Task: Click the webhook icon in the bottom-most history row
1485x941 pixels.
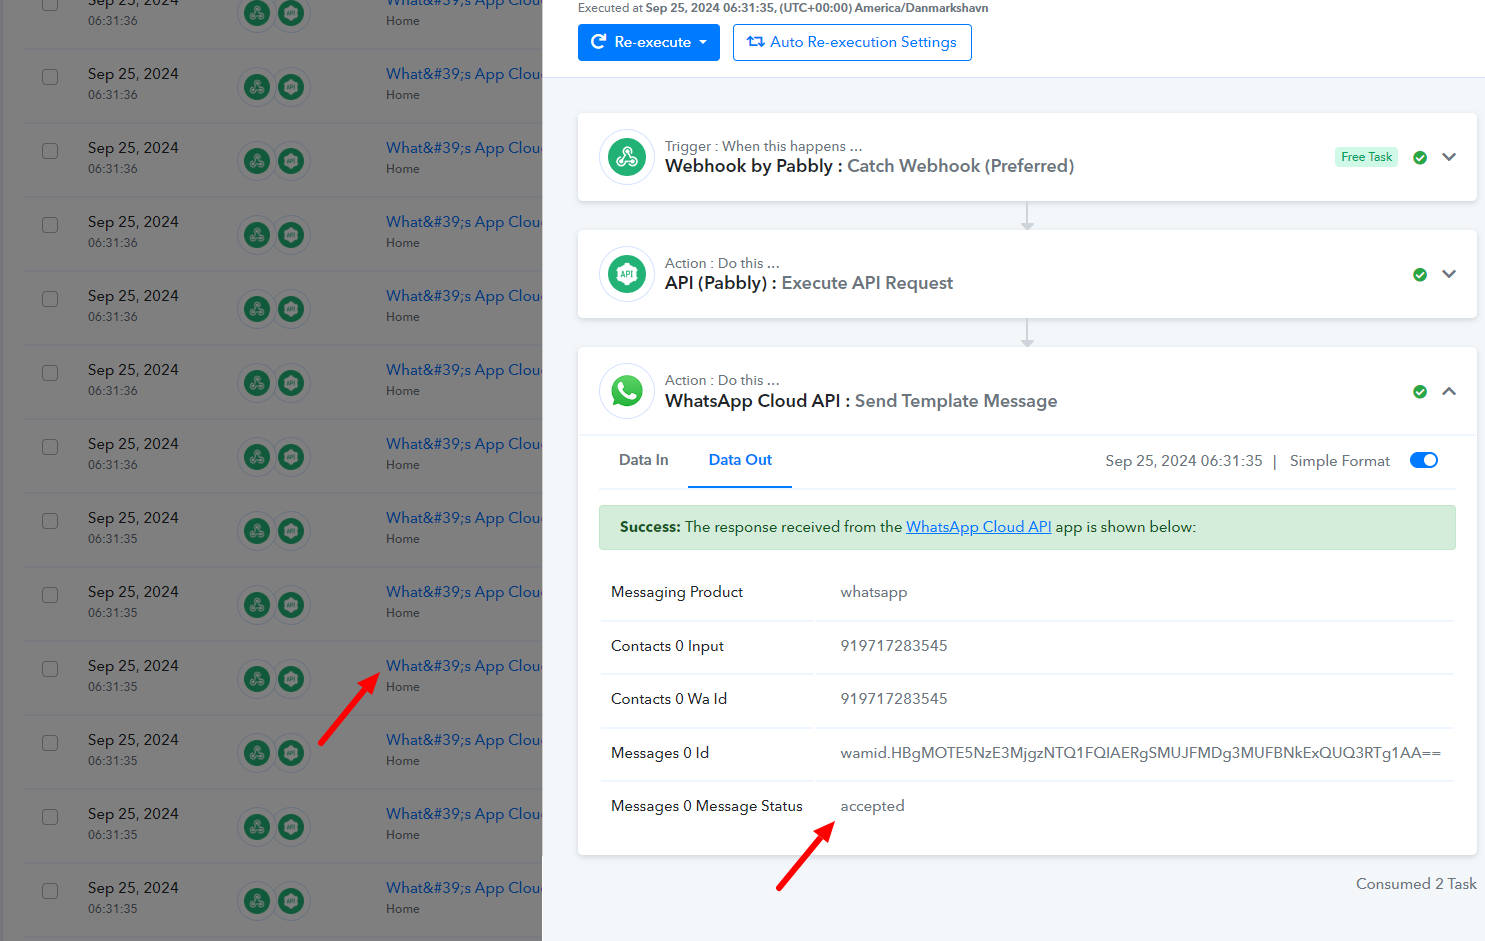Action: coord(257,901)
